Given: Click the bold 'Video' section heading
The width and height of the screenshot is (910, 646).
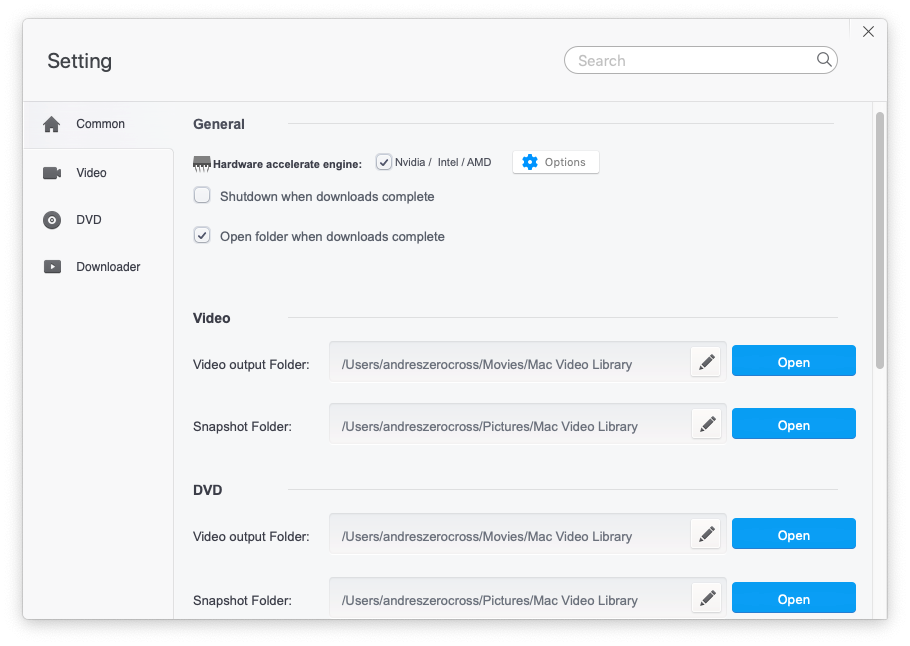Looking at the screenshot, I should click(x=212, y=318).
